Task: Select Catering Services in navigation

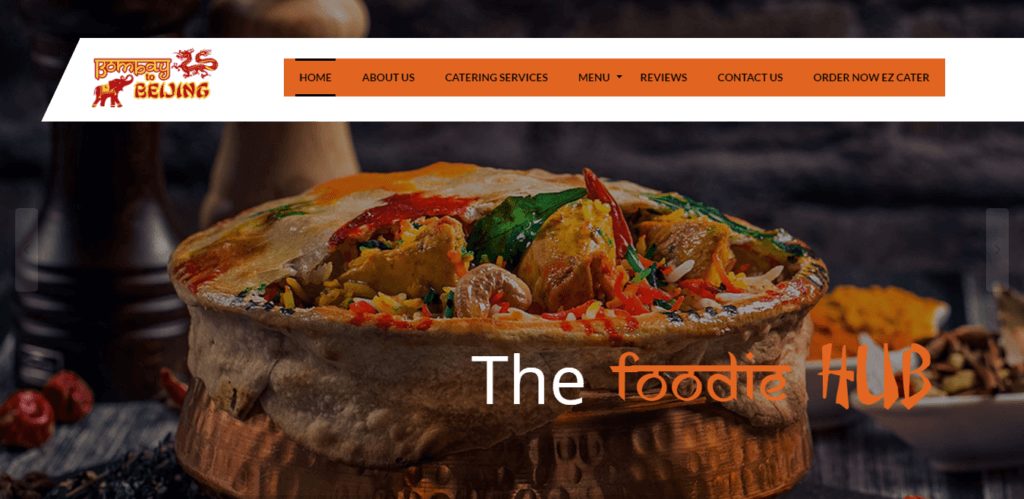Action: [496, 77]
